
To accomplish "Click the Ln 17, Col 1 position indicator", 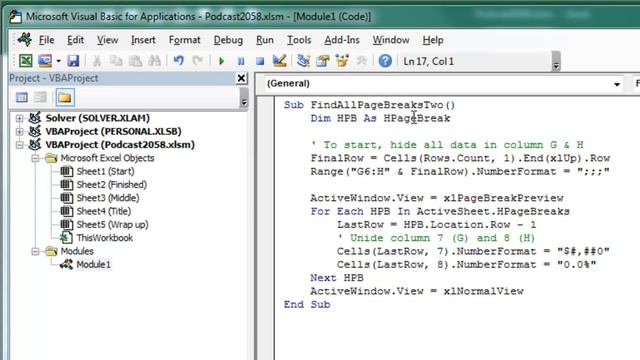I will (429, 61).
